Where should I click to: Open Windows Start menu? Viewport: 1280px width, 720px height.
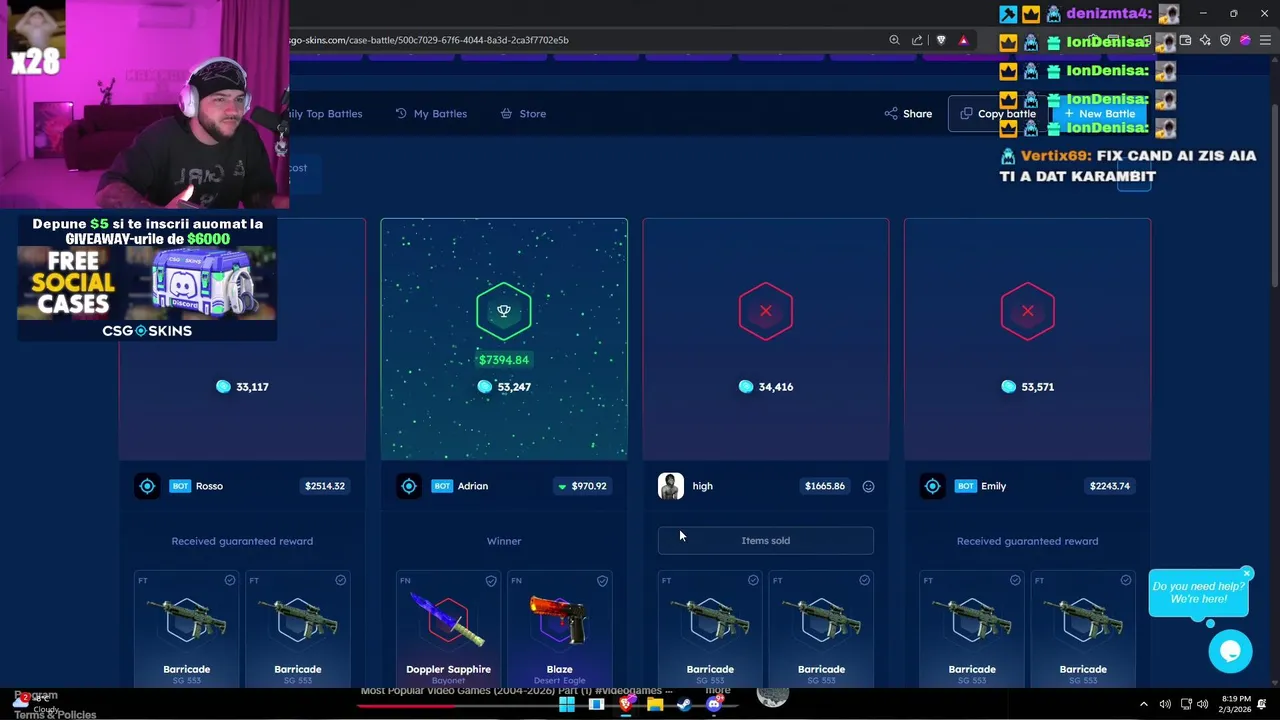(x=567, y=704)
